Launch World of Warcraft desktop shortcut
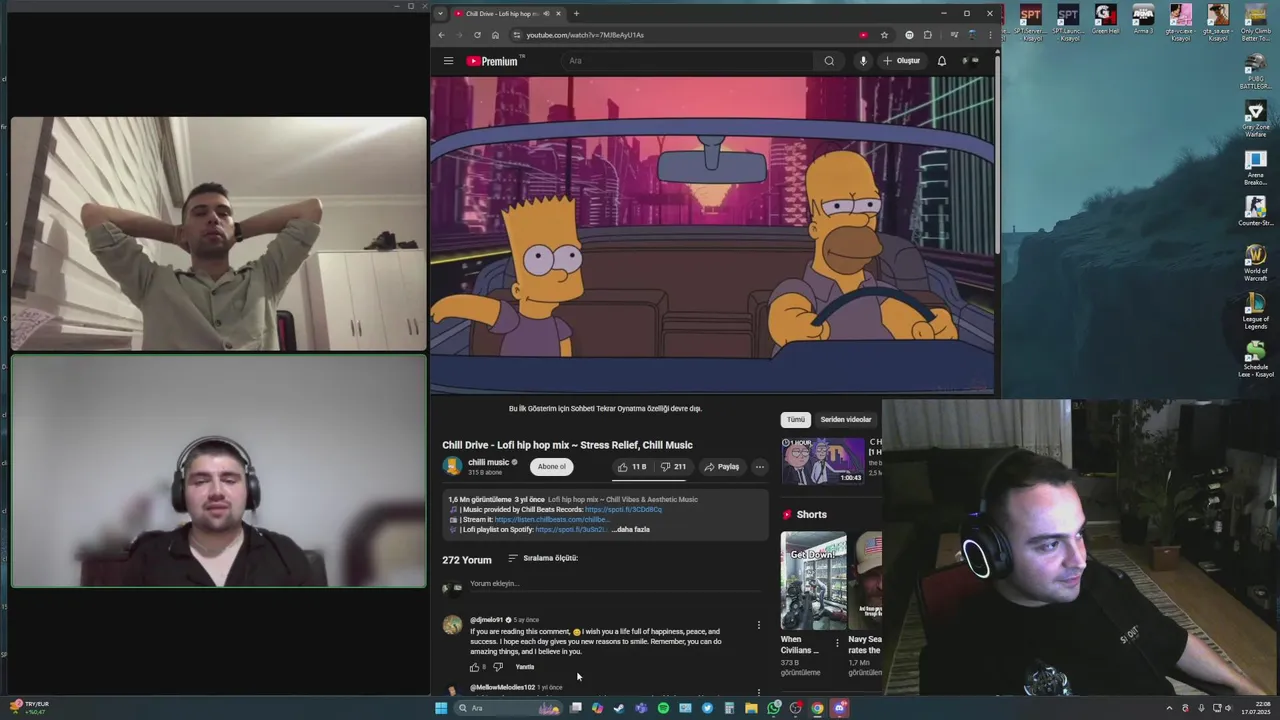Screen dimensions: 1280x720 (1255, 262)
